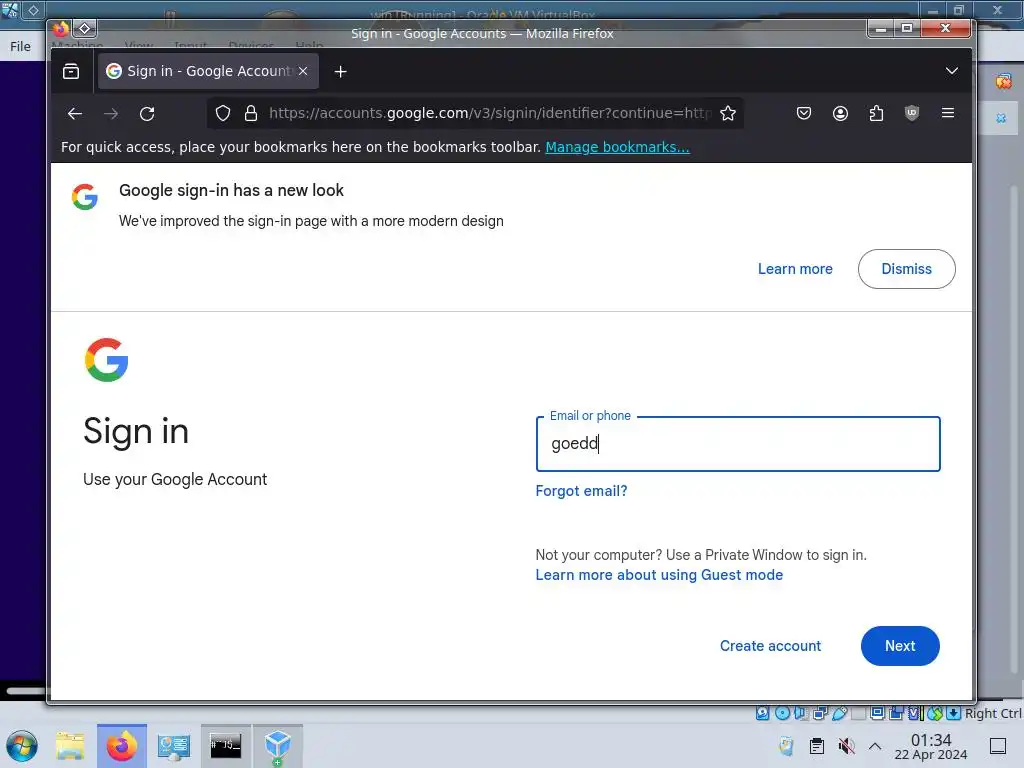Toggle the pin button on the VirtualBox title bar
Image resolution: width=1024 pixels, height=768 pixels.
[33, 10]
